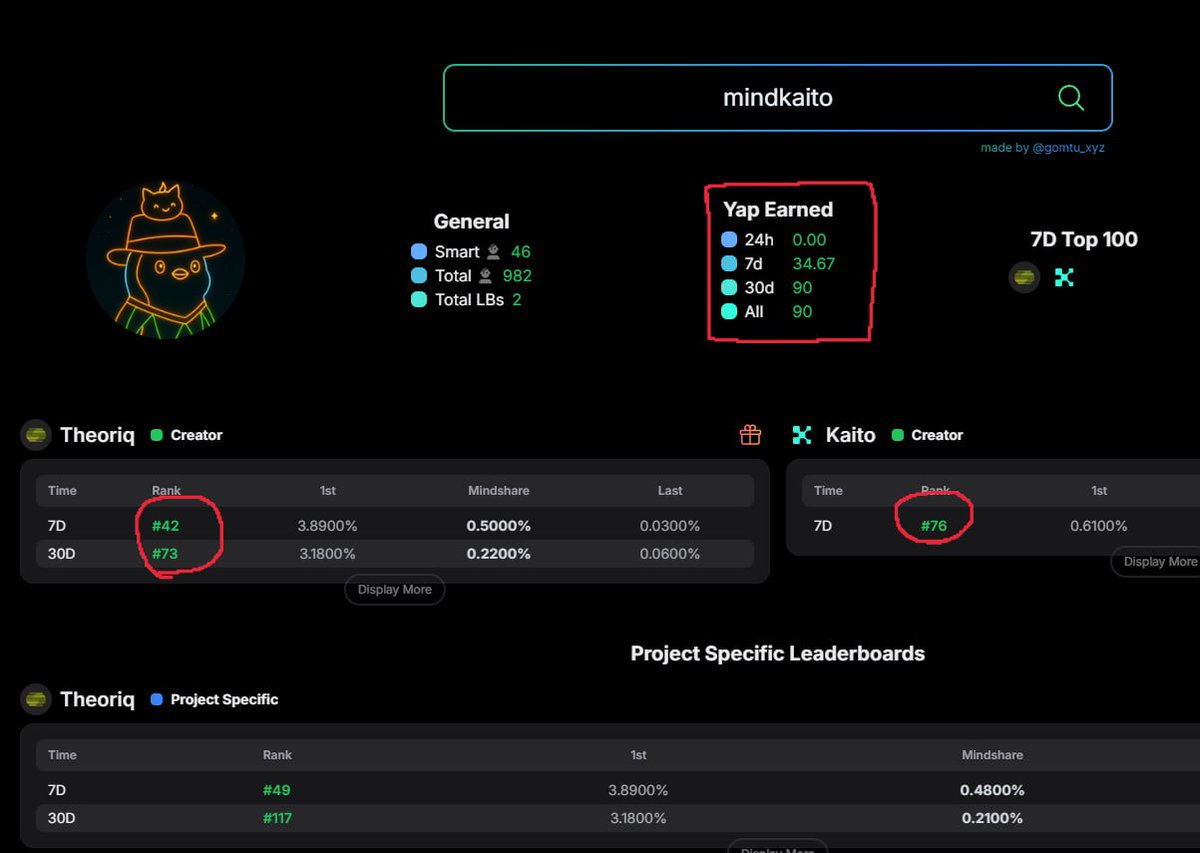Screen dimensions: 1200x853
Task: Click the search magnifier icon
Action: [1070, 97]
